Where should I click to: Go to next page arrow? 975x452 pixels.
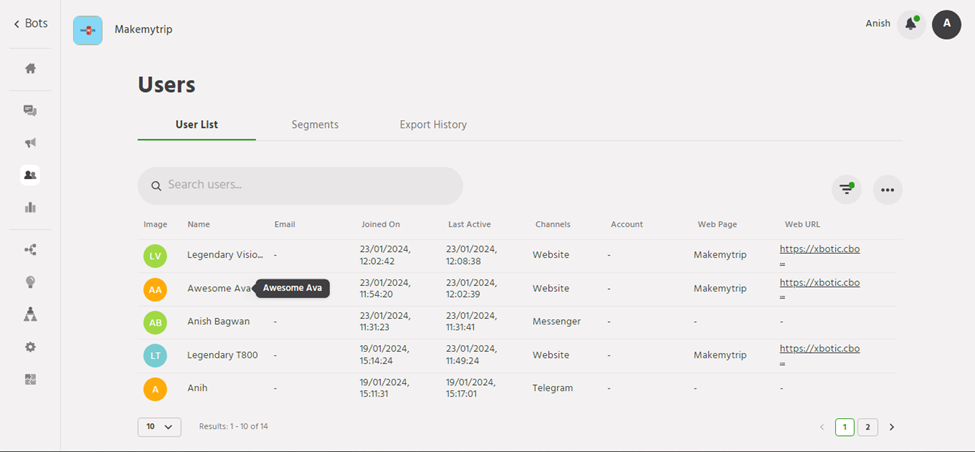point(892,427)
